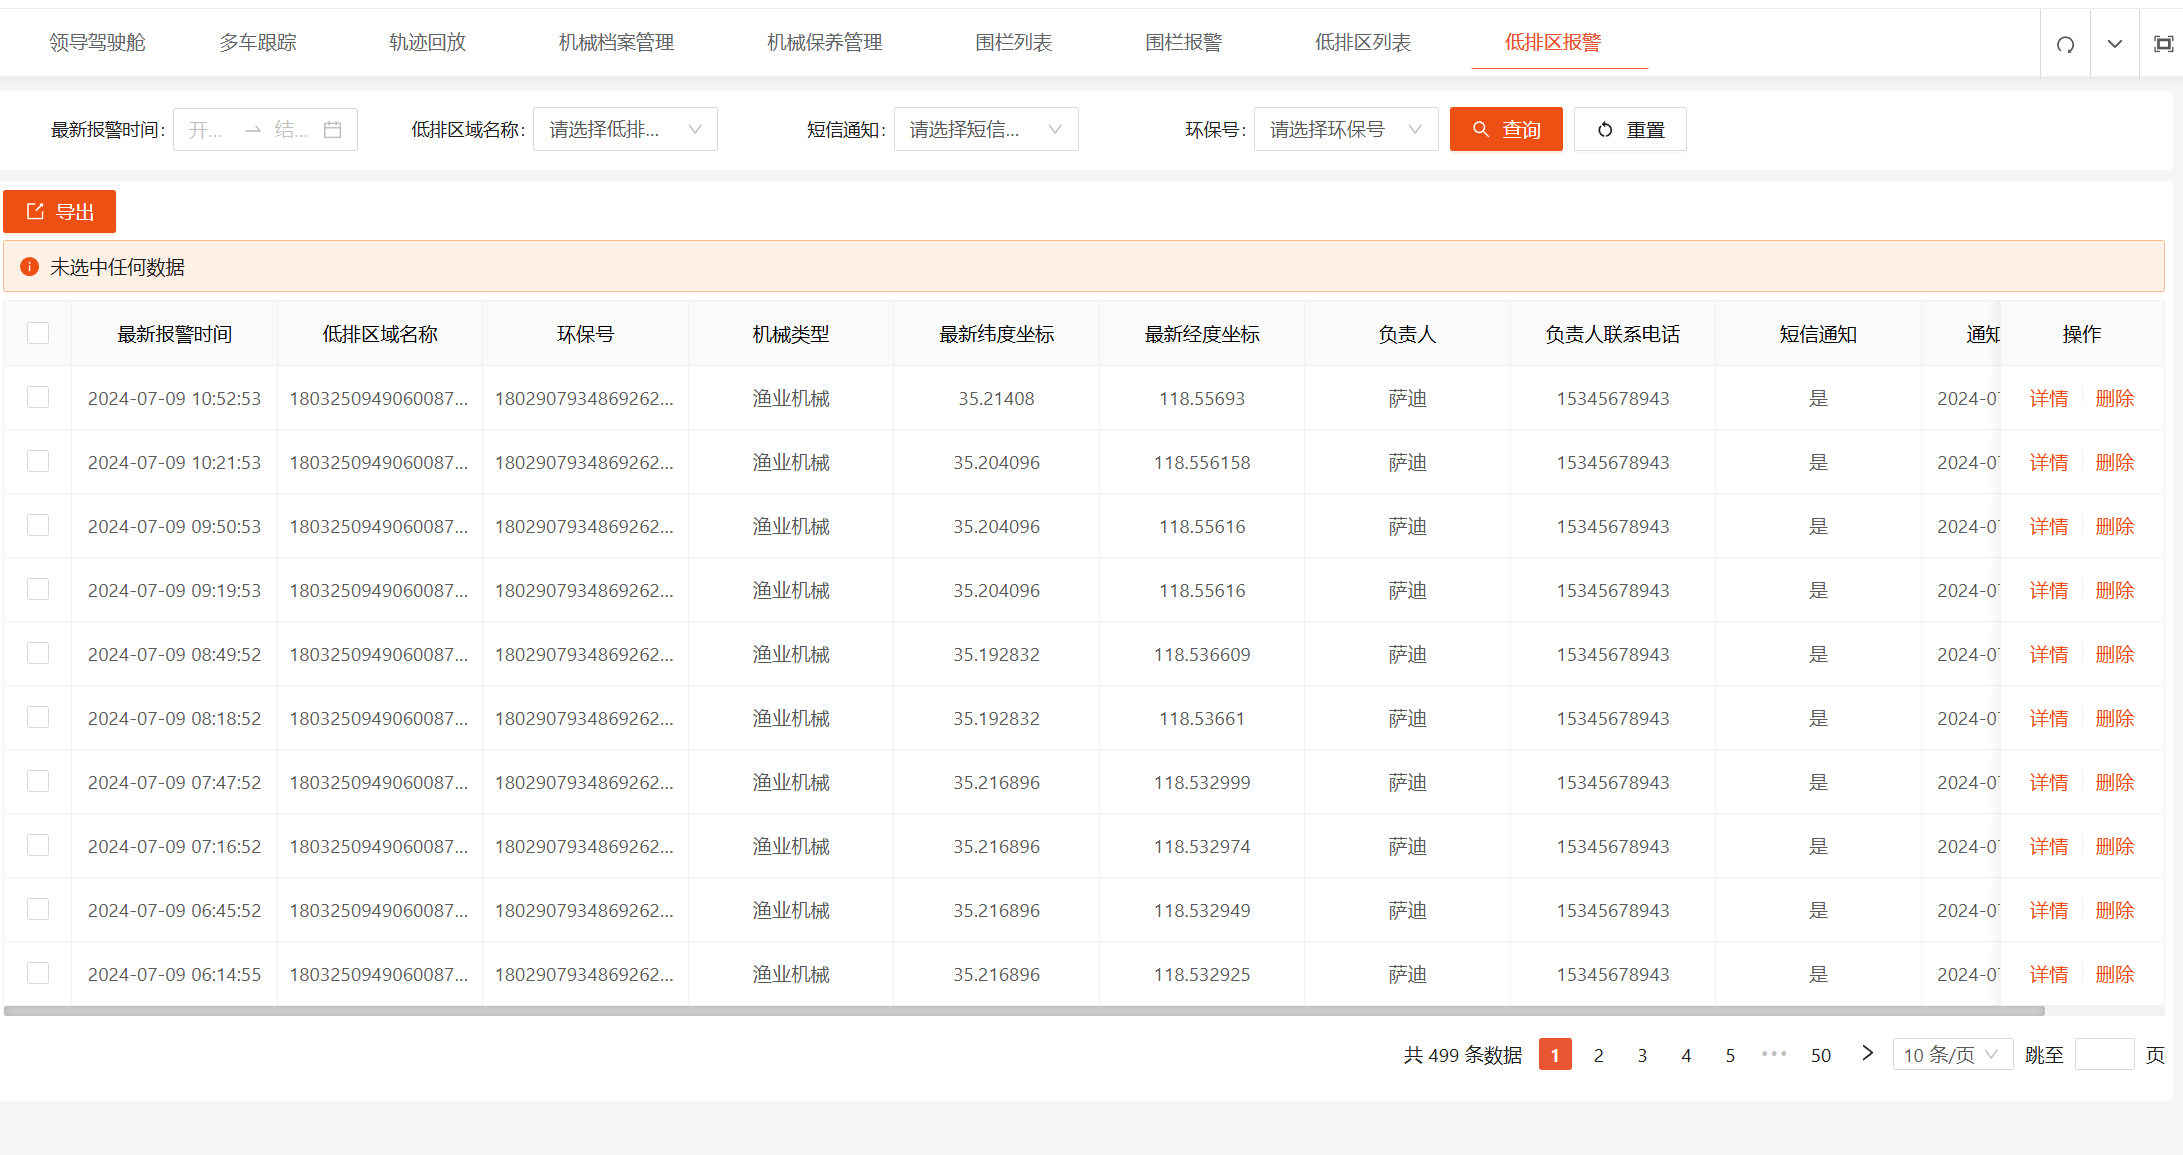The width and height of the screenshot is (2183, 1155).
Task: Click the longitude cell 118.532999
Action: [x=1202, y=782]
